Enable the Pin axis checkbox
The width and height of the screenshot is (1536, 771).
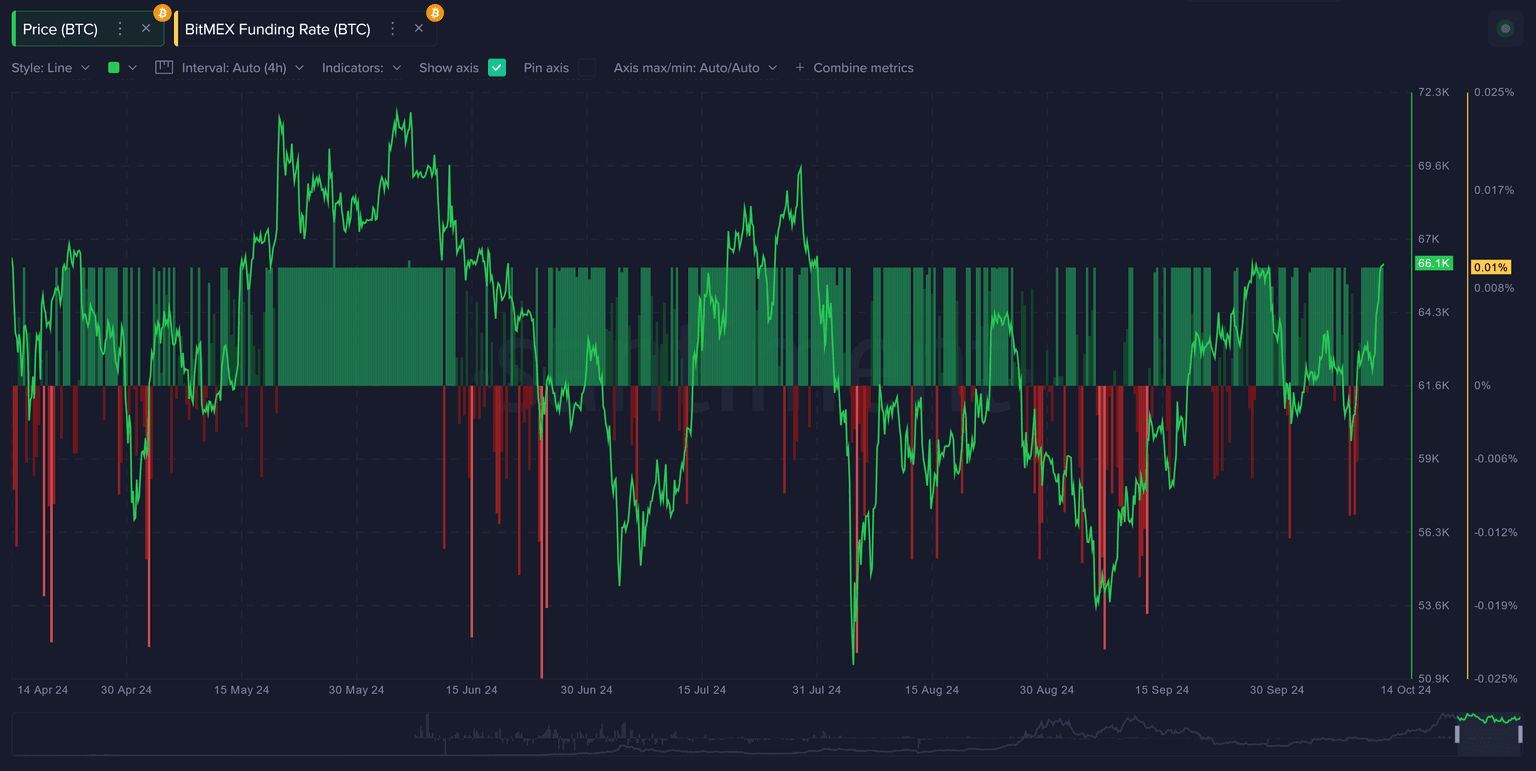point(587,68)
